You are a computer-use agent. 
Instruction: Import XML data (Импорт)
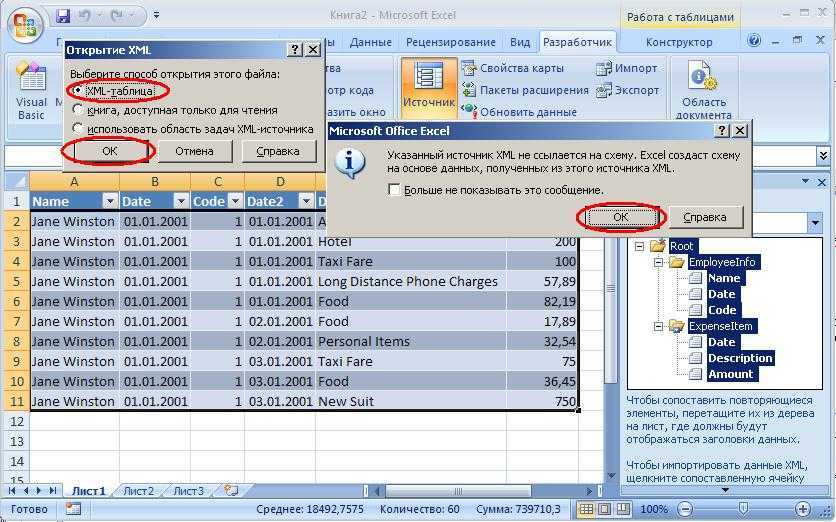click(x=627, y=68)
